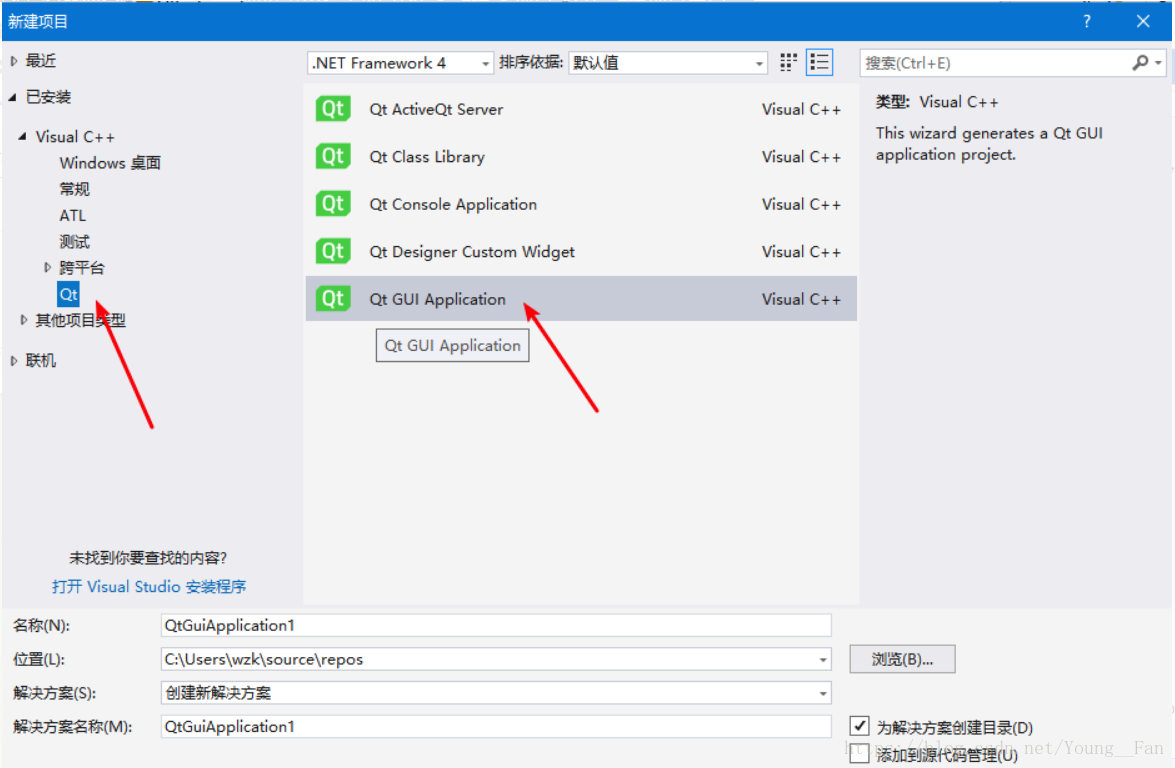
Task: Select Qt GUI Application template
Action: click(581, 299)
